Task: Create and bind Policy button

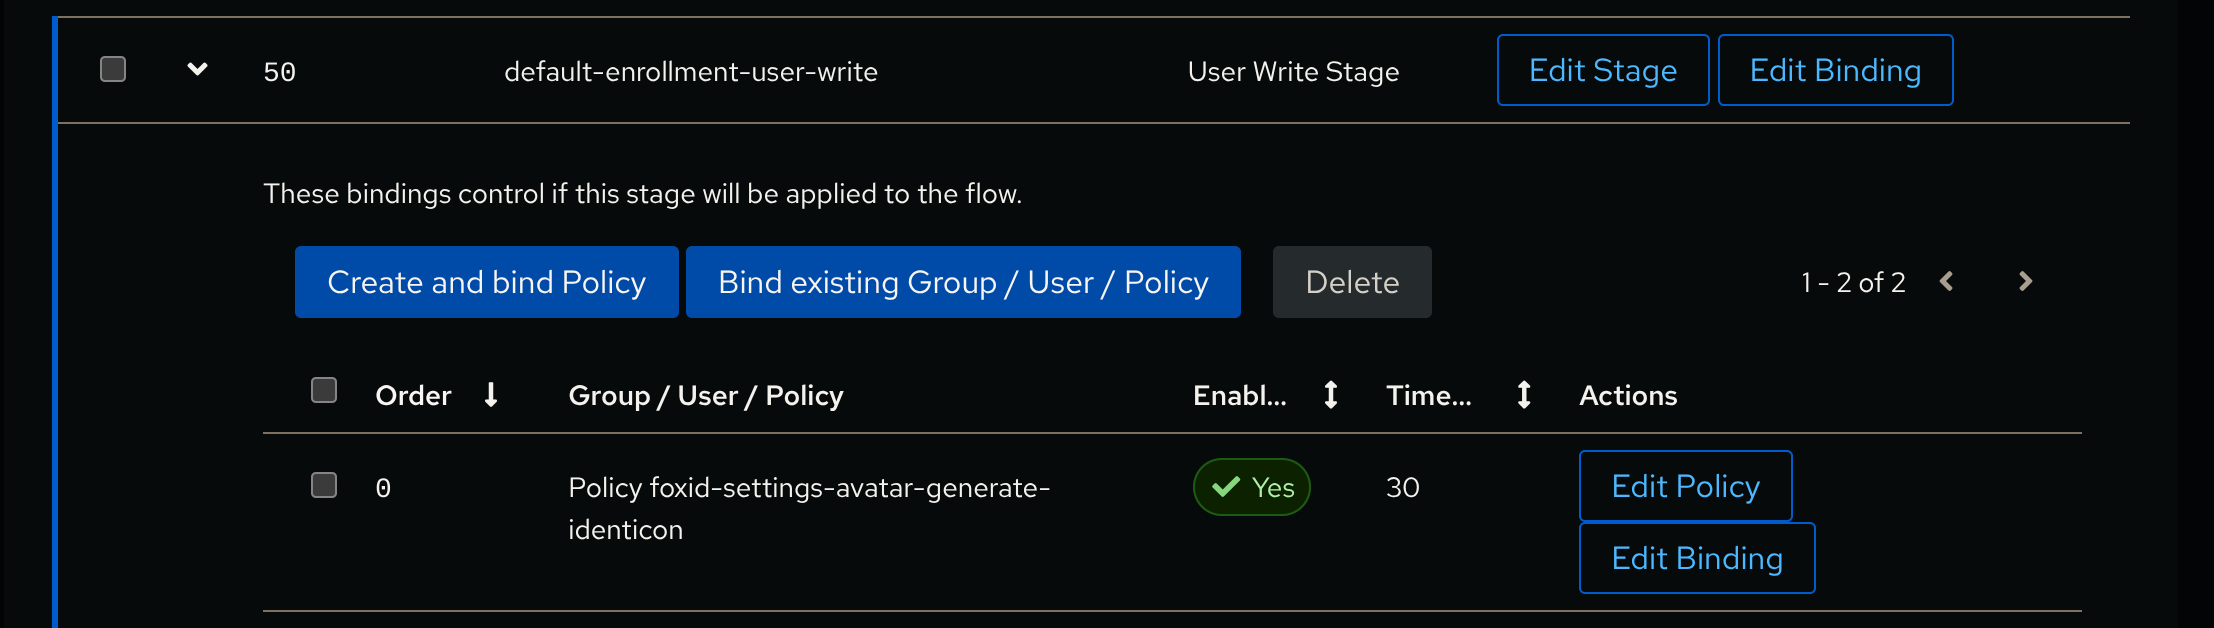Action: tap(487, 282)
